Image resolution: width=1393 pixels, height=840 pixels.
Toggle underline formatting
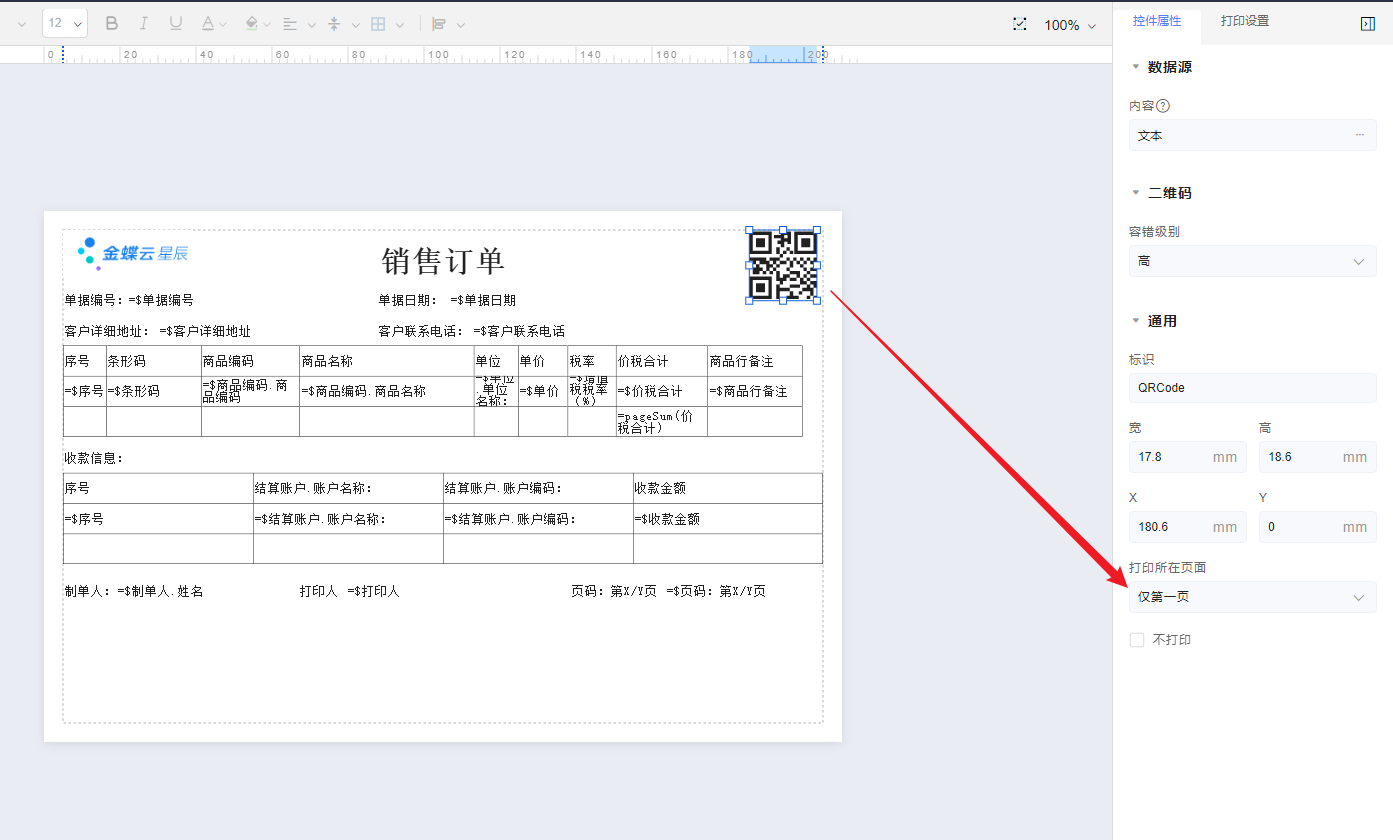pyautogui.click(x=176, y=23)
